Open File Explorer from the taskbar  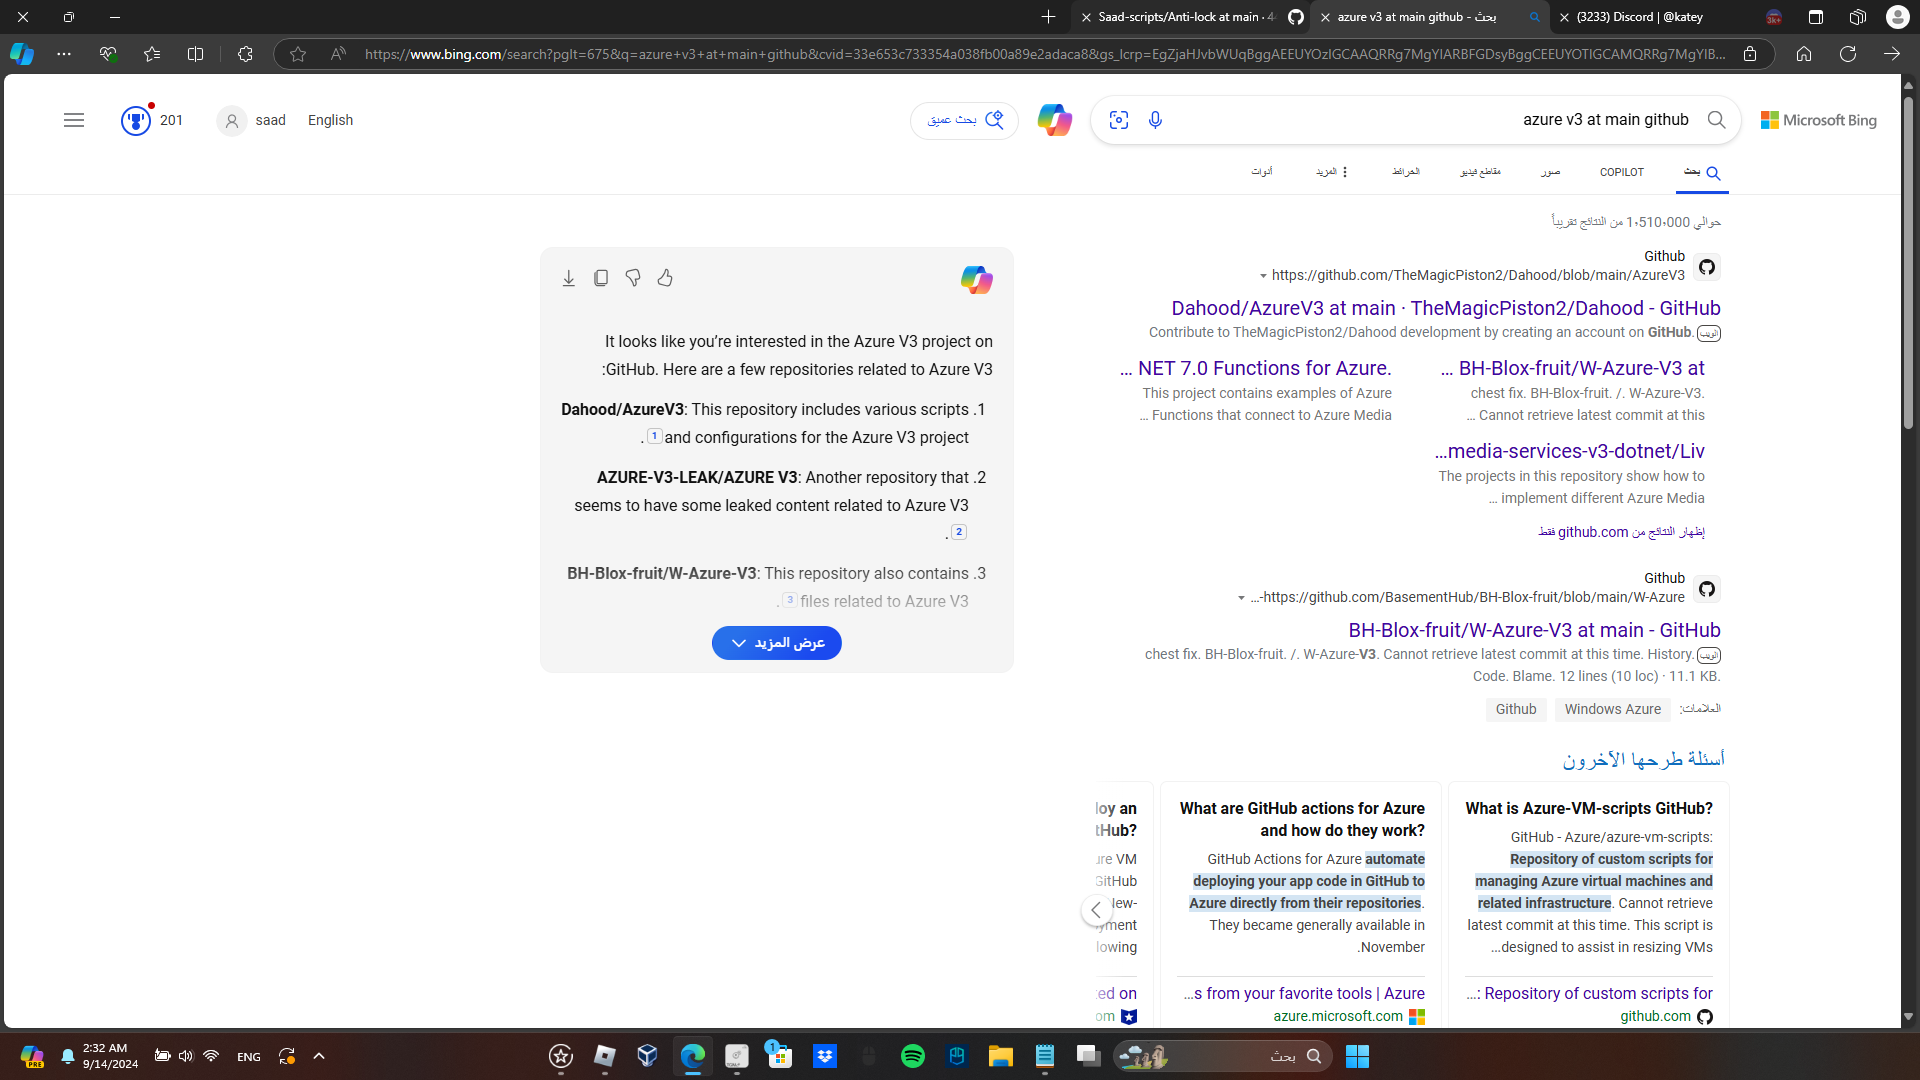pos(1001,1056)
